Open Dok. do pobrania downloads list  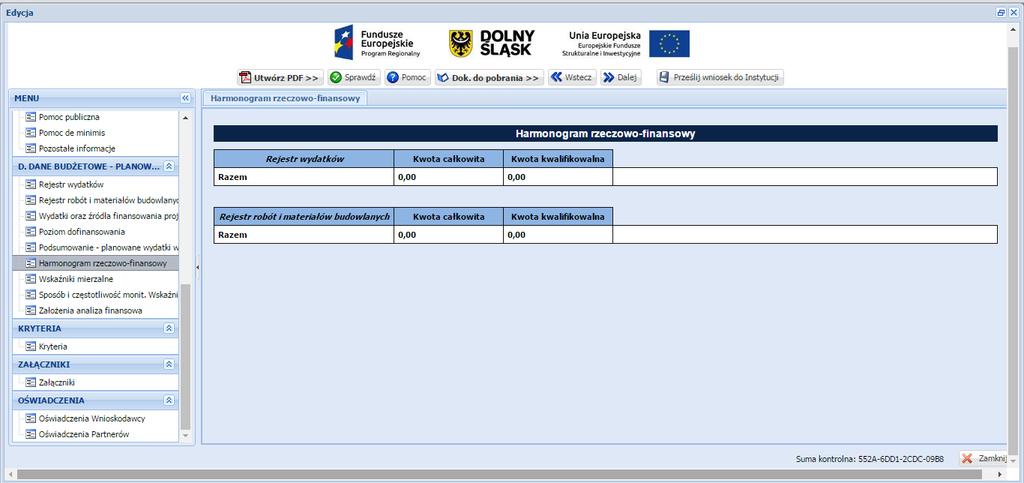pos(489,78)
